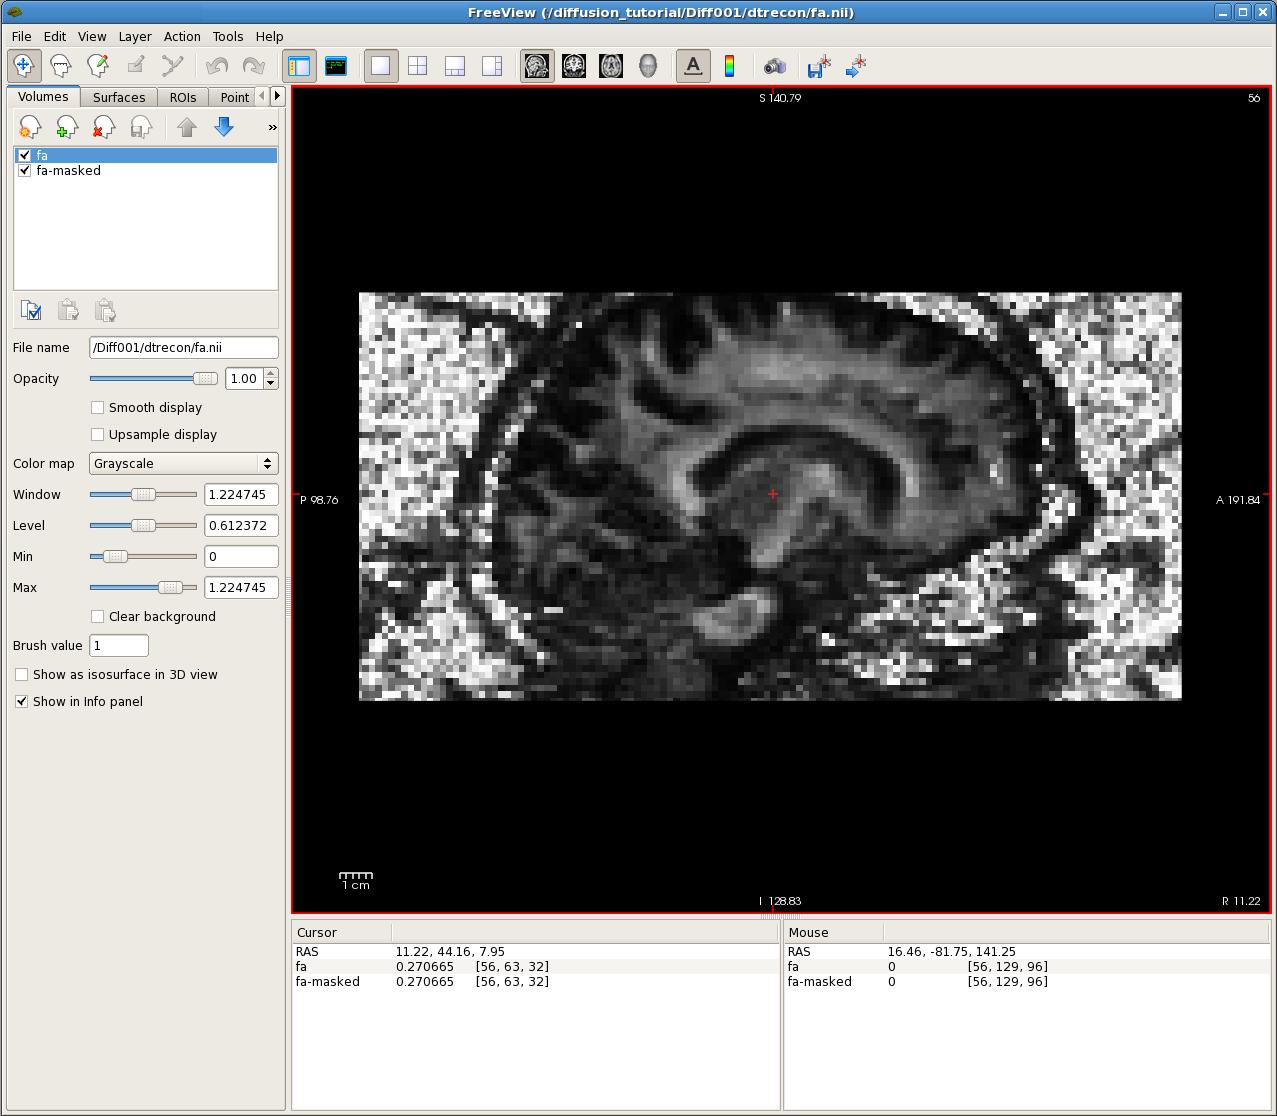Switch to the coronal view
Screen dimensions: 1277x1116
tap(574, 66)
